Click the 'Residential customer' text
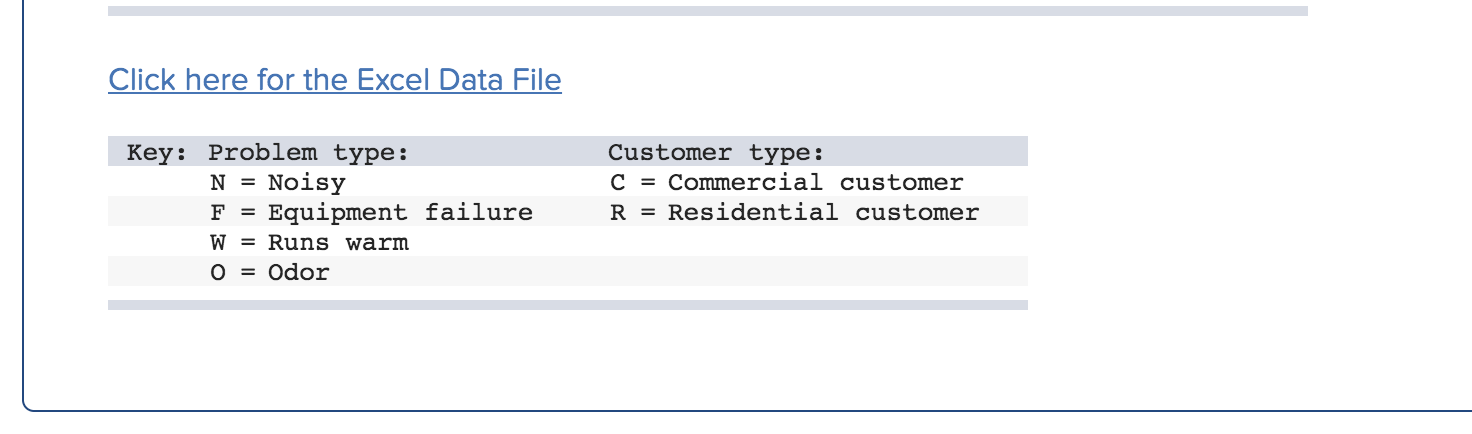Screen dimensions: 1472x434 click(x=824, y=213)
